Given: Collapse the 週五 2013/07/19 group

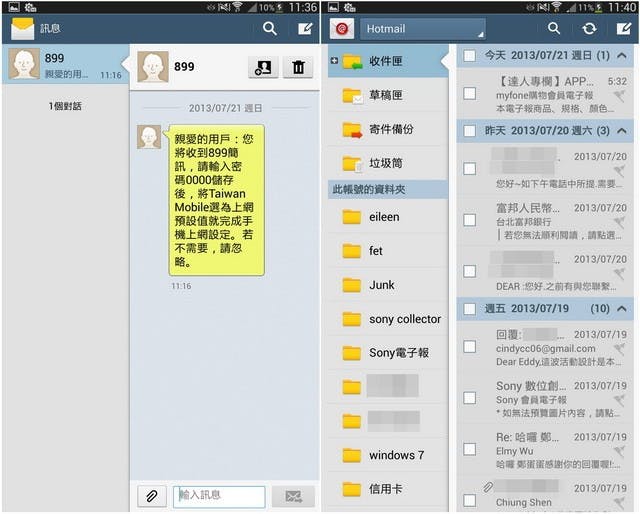Looking at the screenshot, I should tap(621, 309).
